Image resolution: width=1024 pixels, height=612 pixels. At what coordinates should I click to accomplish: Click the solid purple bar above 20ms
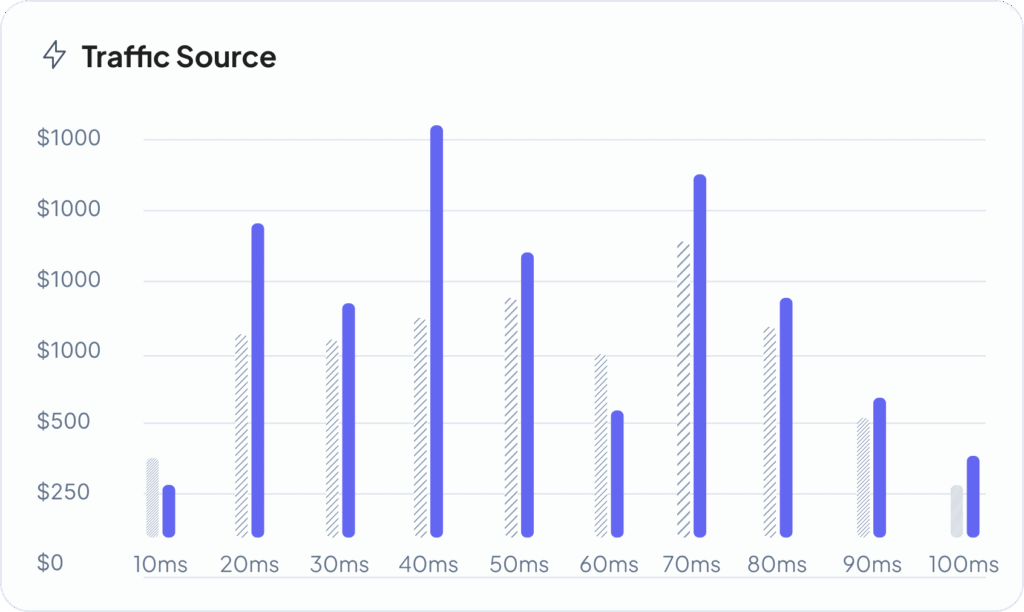[x=258, y=379]
